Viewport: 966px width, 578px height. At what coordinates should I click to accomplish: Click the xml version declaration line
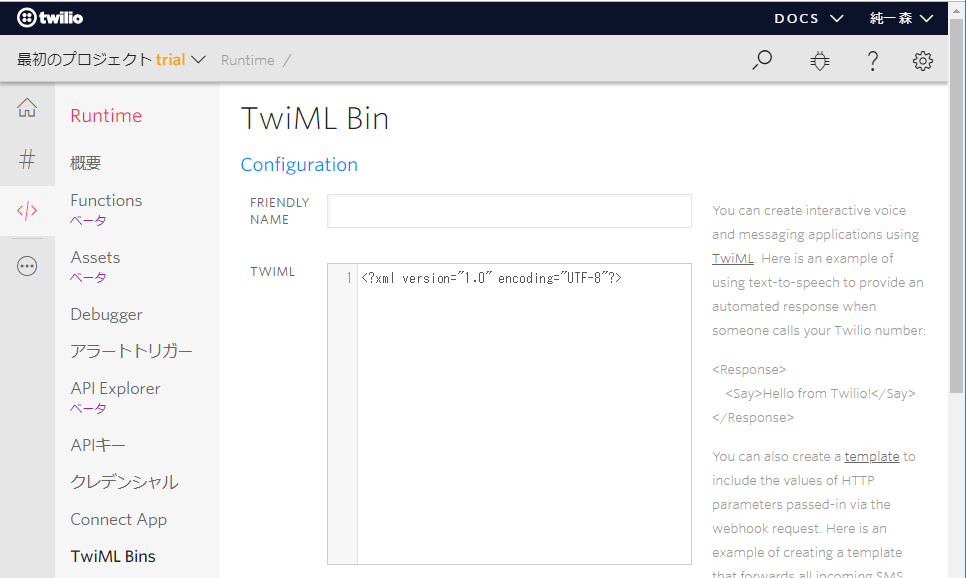click(491, 279)
